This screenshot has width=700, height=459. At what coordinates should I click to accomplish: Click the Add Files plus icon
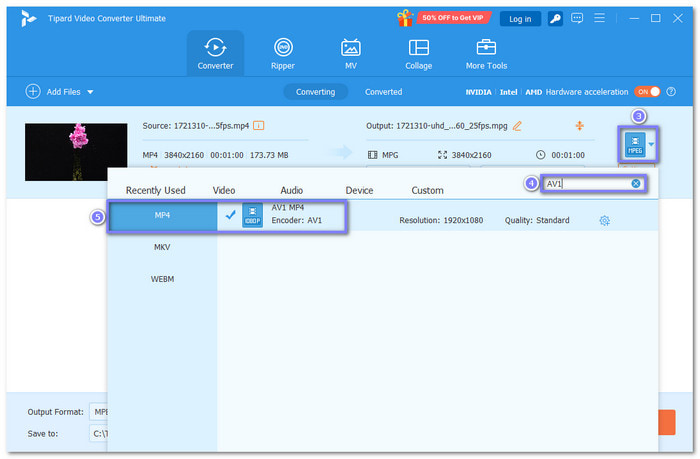[33, 92]
